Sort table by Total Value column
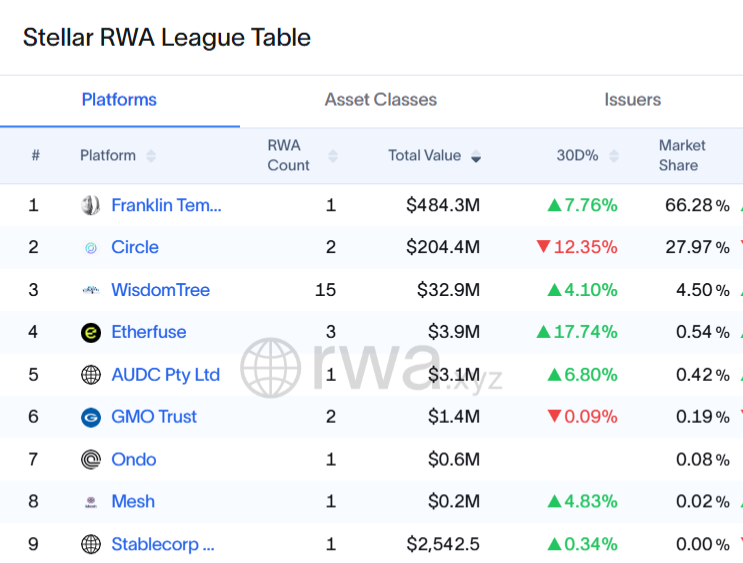743x563 pixels. tap(476, 156)
